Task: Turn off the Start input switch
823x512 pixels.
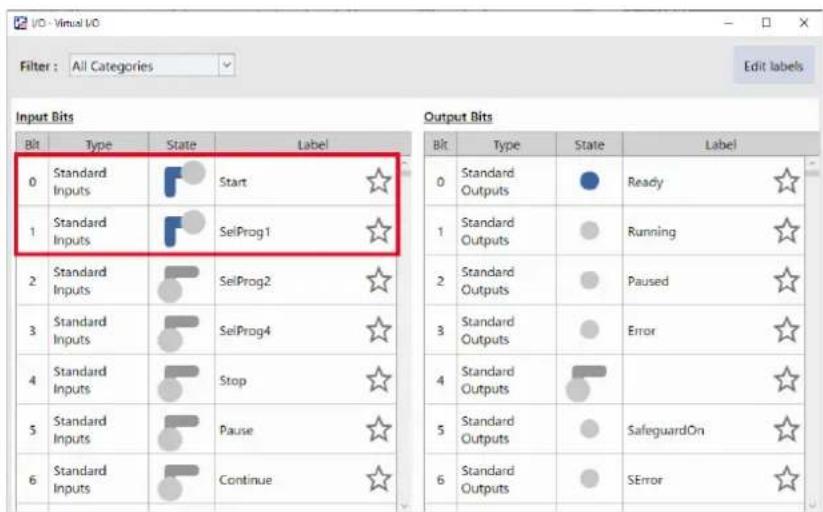Action: pyautogui.click(x=184, y=179)
